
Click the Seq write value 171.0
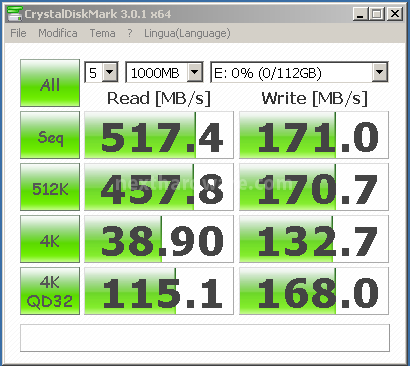coord(314,135)
